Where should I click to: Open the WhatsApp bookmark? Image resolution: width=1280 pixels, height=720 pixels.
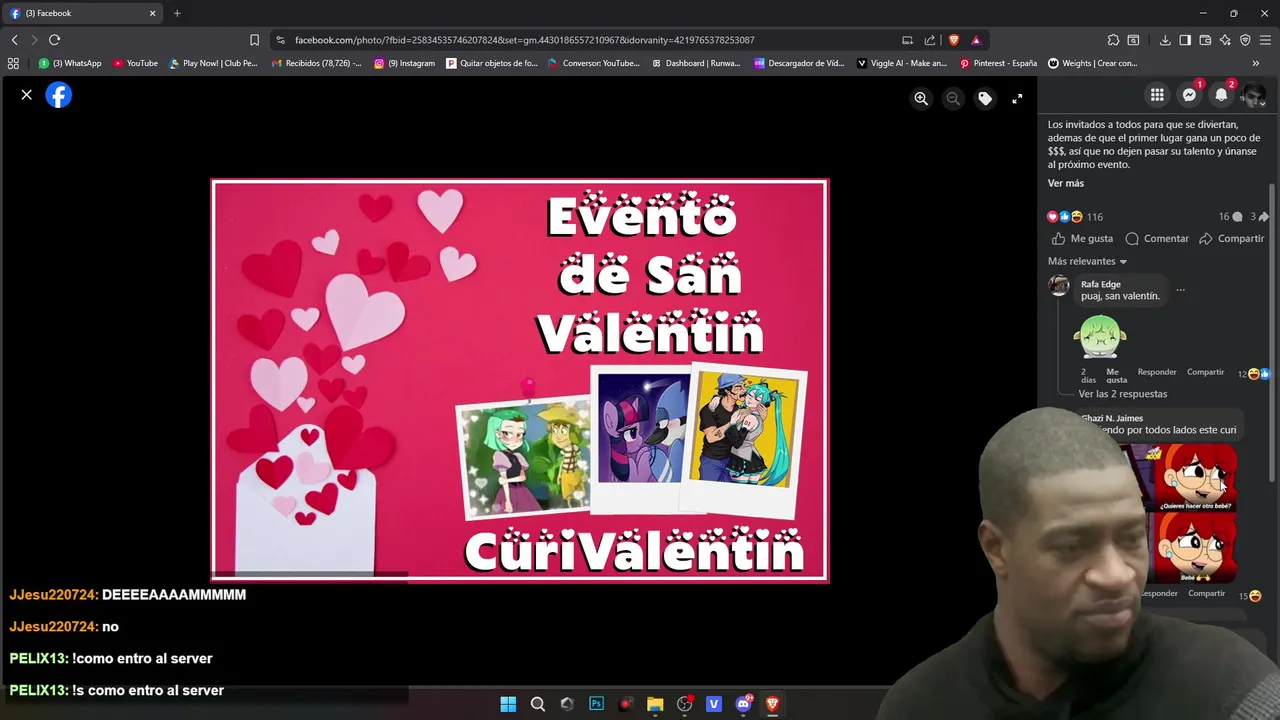[x=70, y=63]
